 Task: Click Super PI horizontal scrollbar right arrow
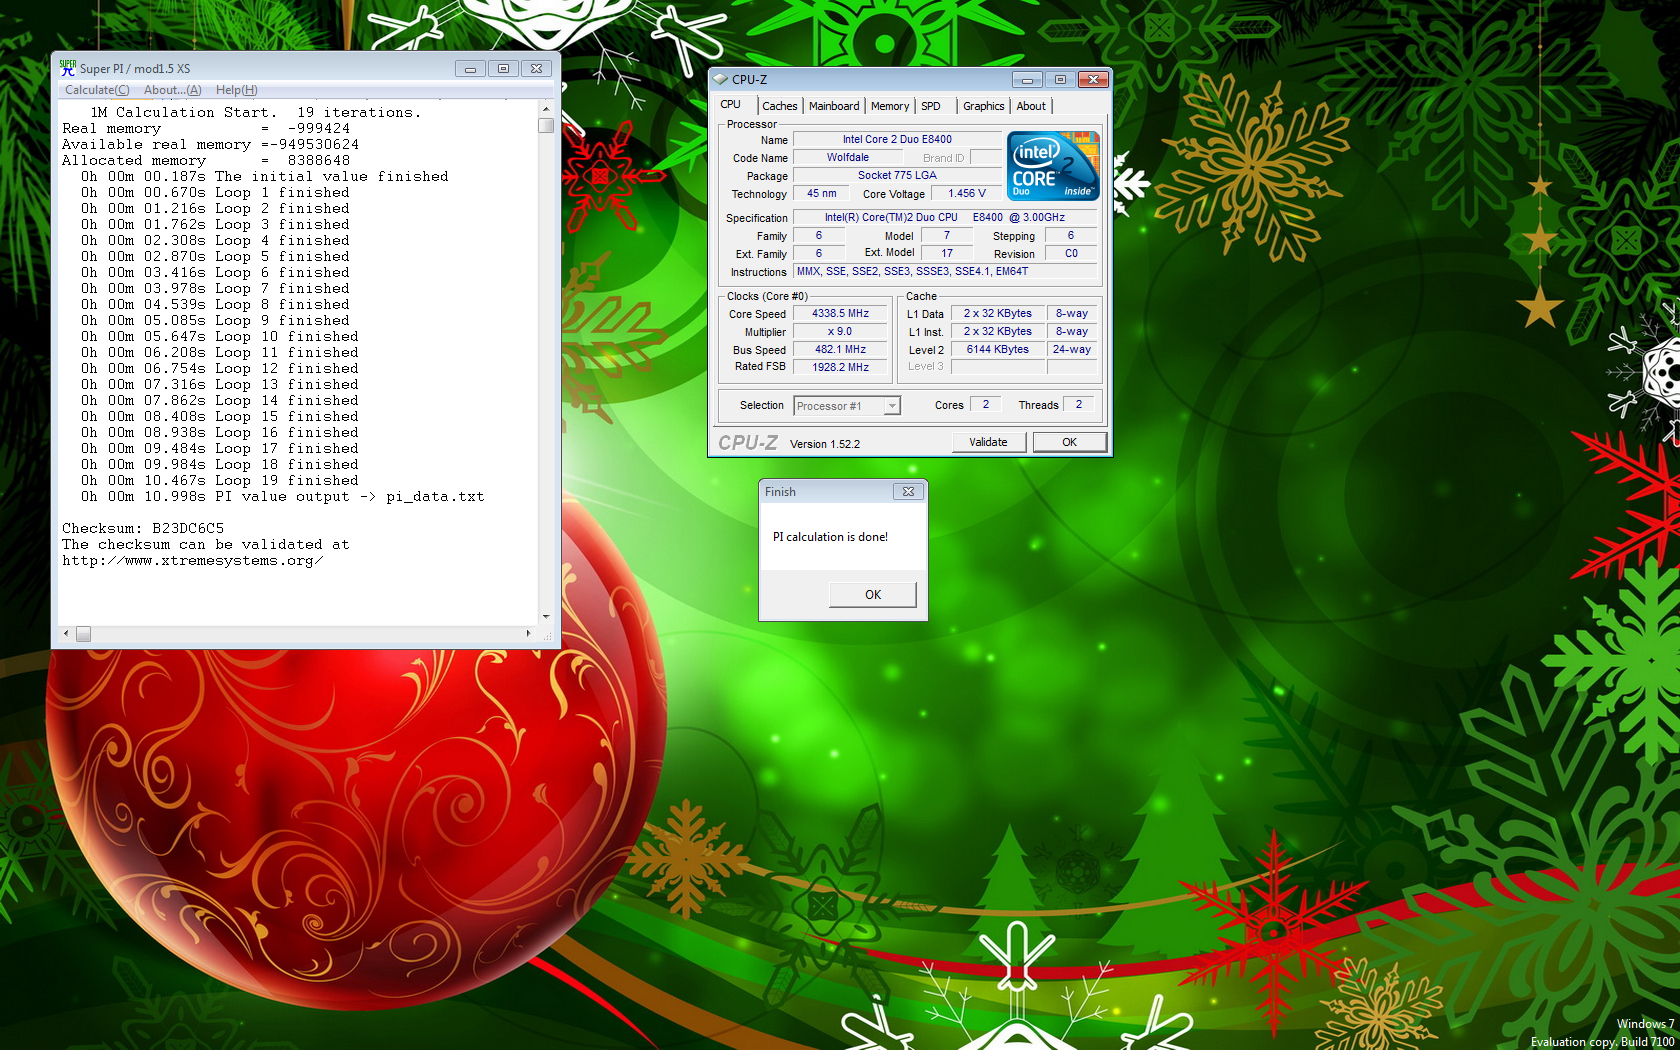[529, 634]
